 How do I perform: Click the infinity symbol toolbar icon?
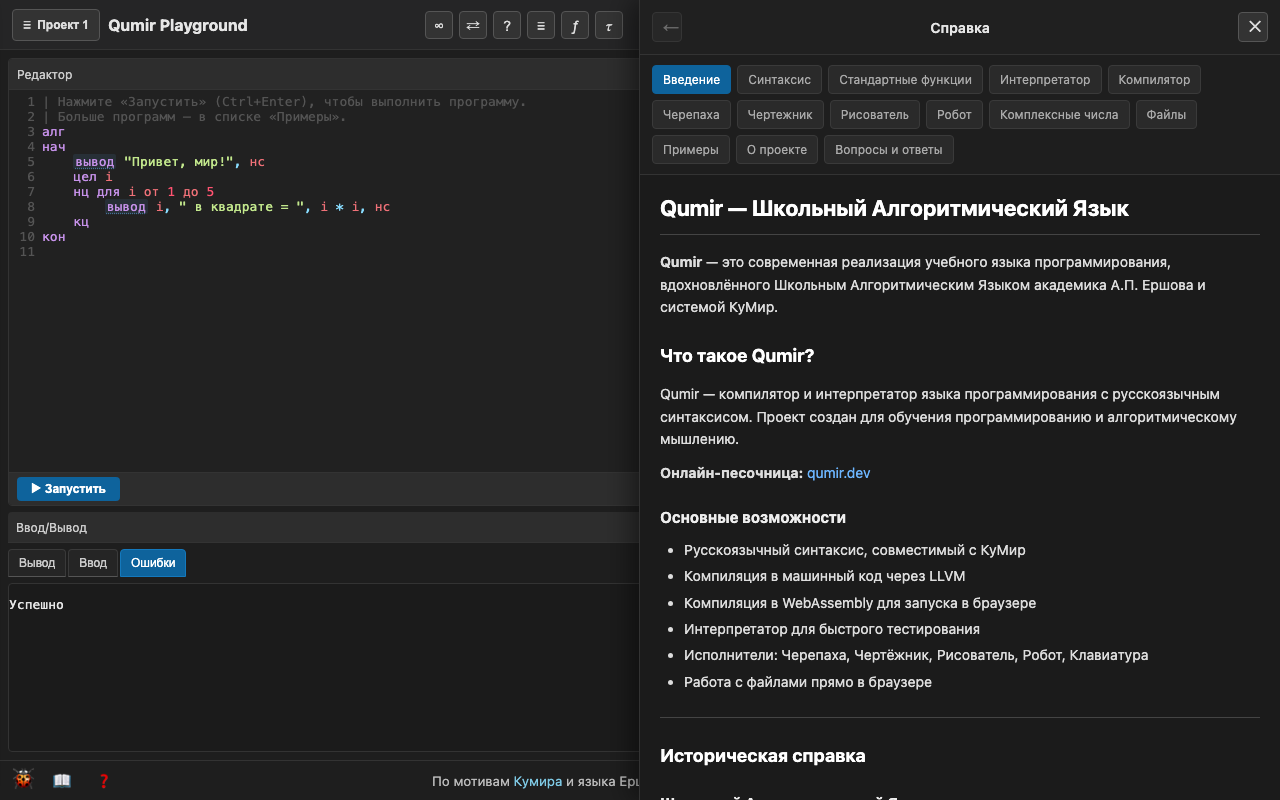tap(439, 25)
